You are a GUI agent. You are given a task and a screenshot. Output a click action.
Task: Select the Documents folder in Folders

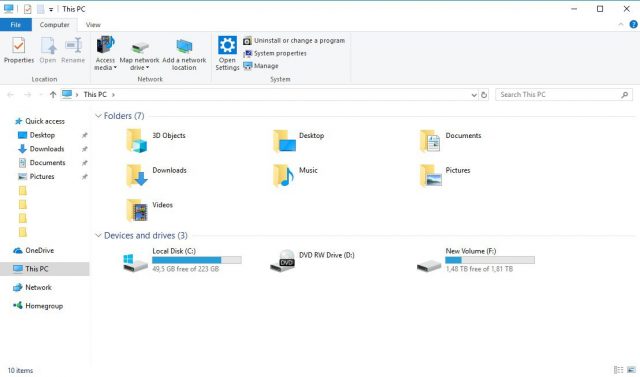click(451, 140)
